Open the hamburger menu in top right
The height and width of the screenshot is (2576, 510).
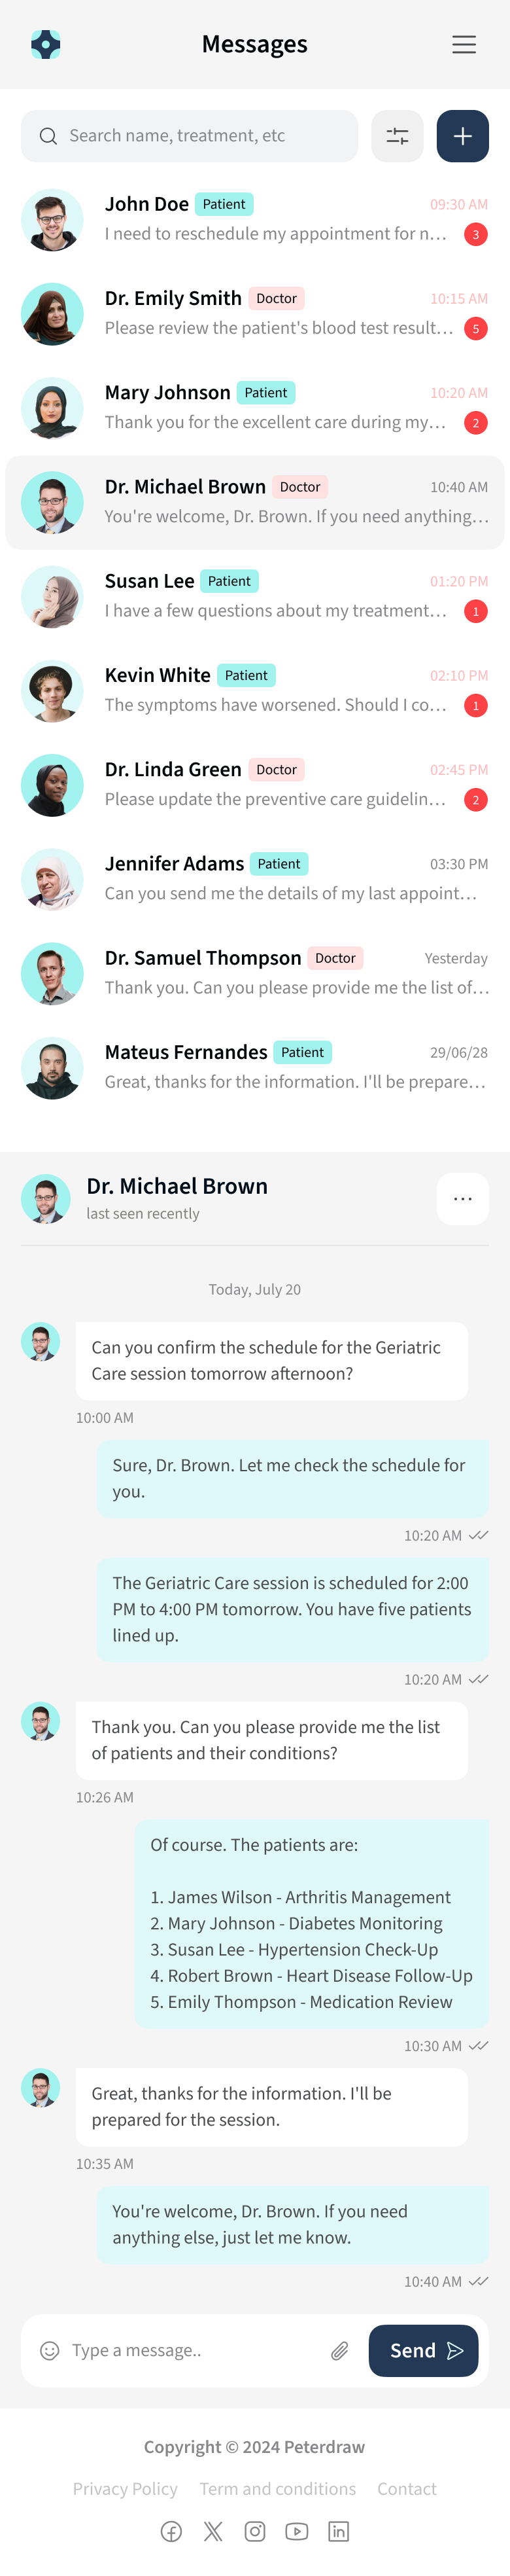464,44
